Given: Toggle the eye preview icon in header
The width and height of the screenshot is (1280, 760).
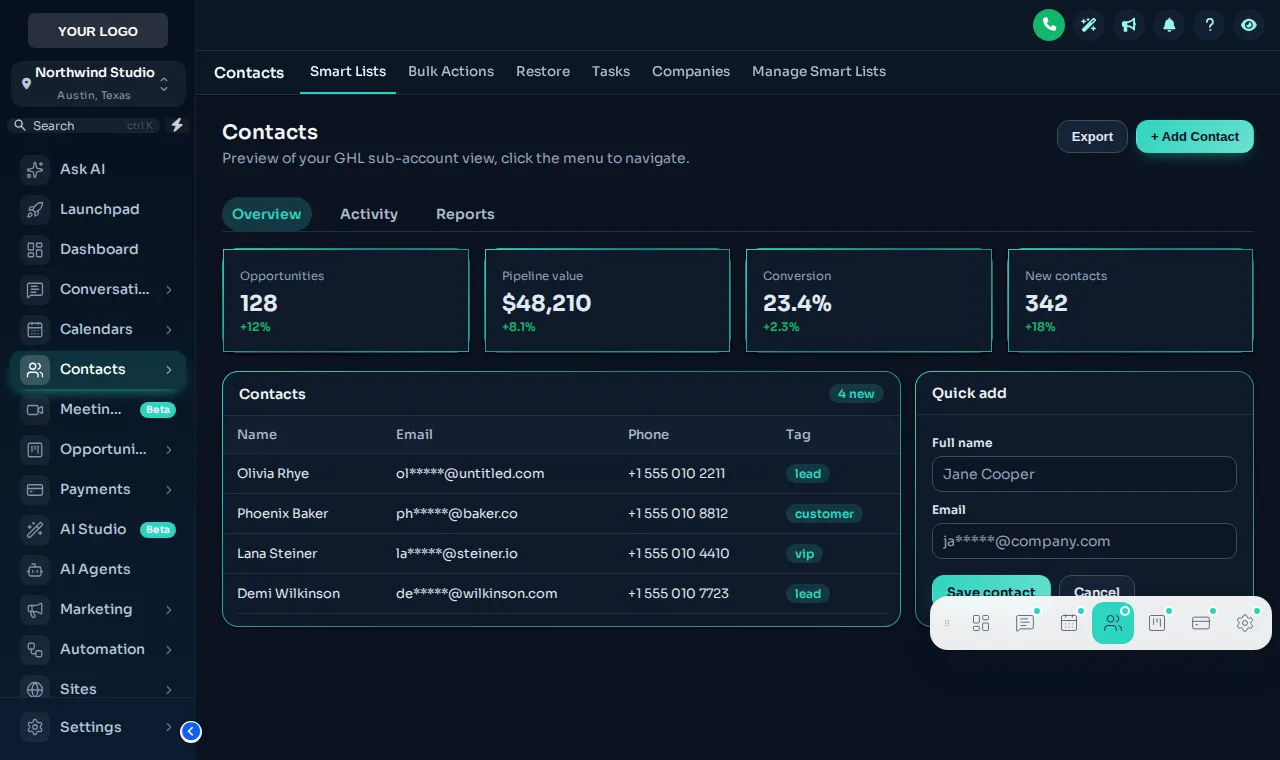Looking at the screenshot, I should point(1249,25).
